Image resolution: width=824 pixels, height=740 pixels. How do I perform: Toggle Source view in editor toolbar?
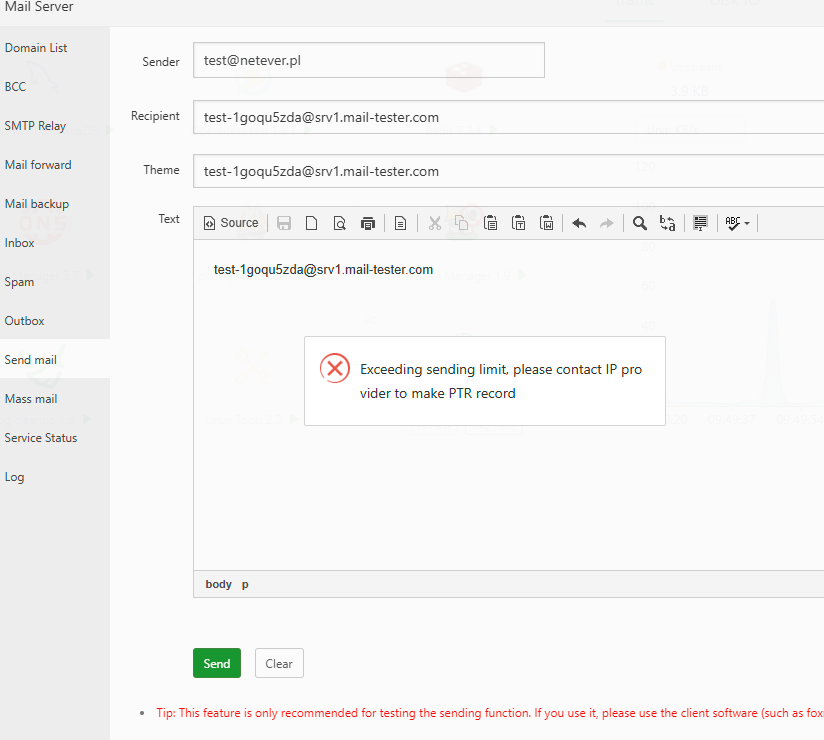[x=231, y=223]
